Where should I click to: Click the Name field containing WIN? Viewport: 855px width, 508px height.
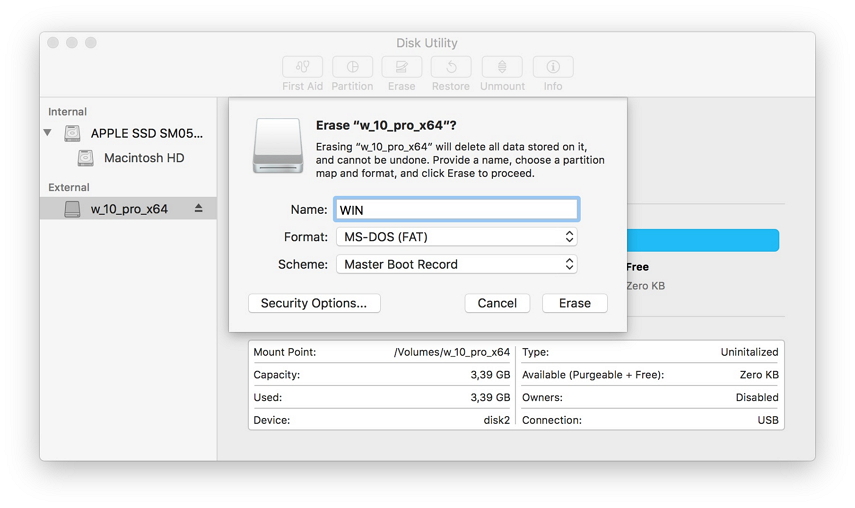456,210
